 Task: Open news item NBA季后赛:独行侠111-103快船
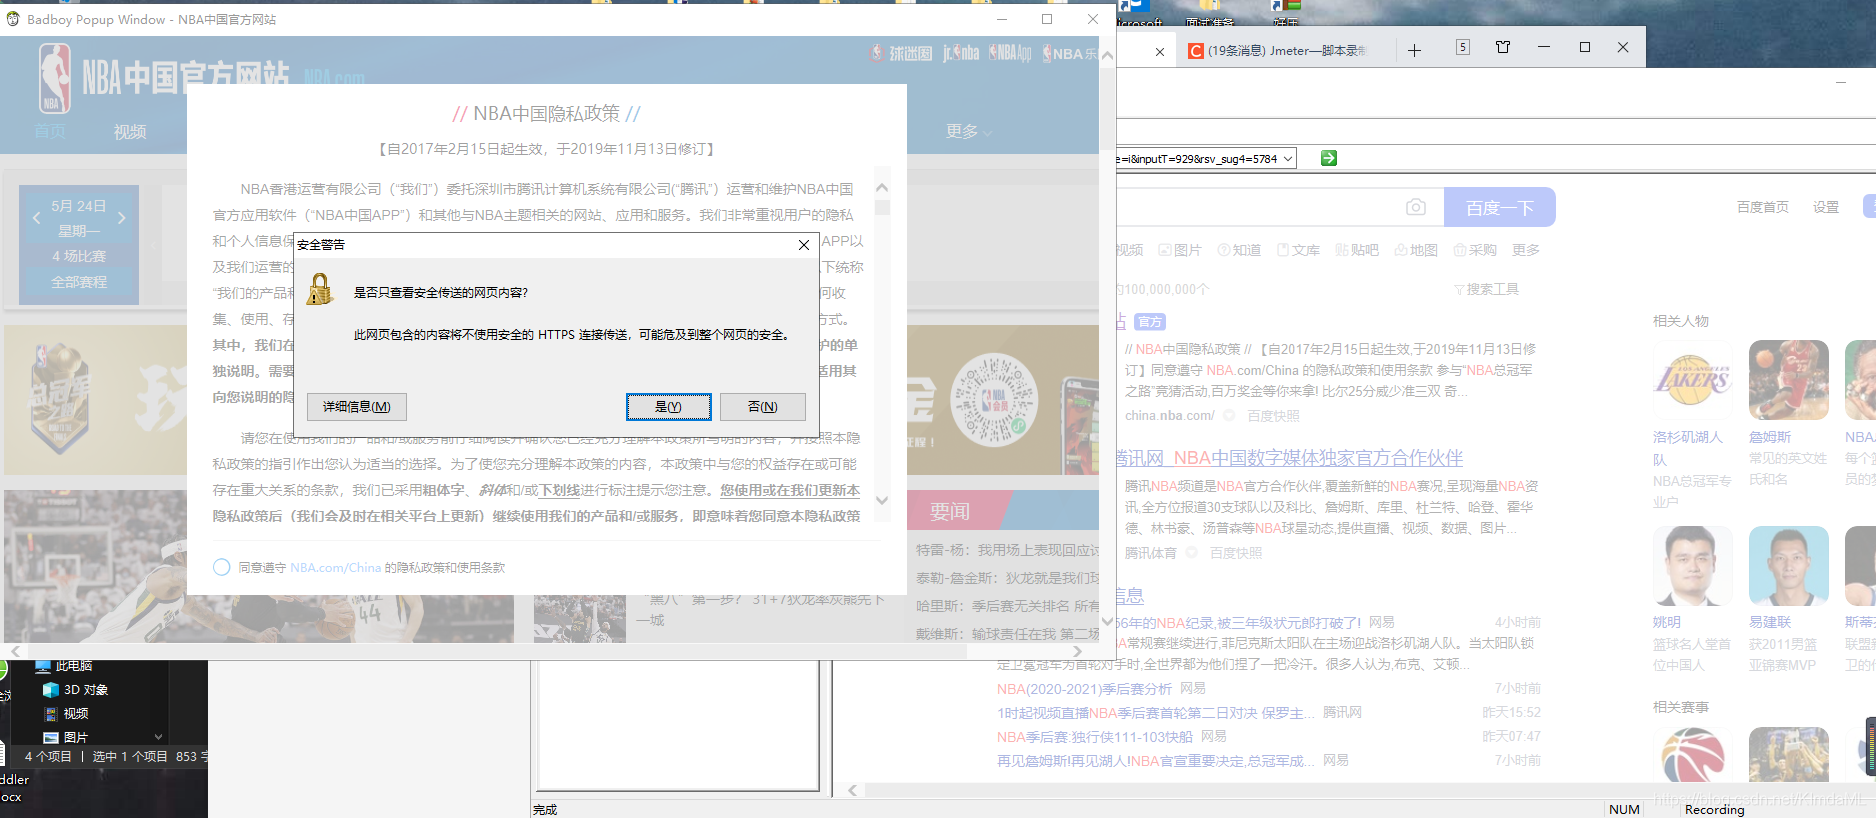pyautogui.click(x=1094, y=736)
